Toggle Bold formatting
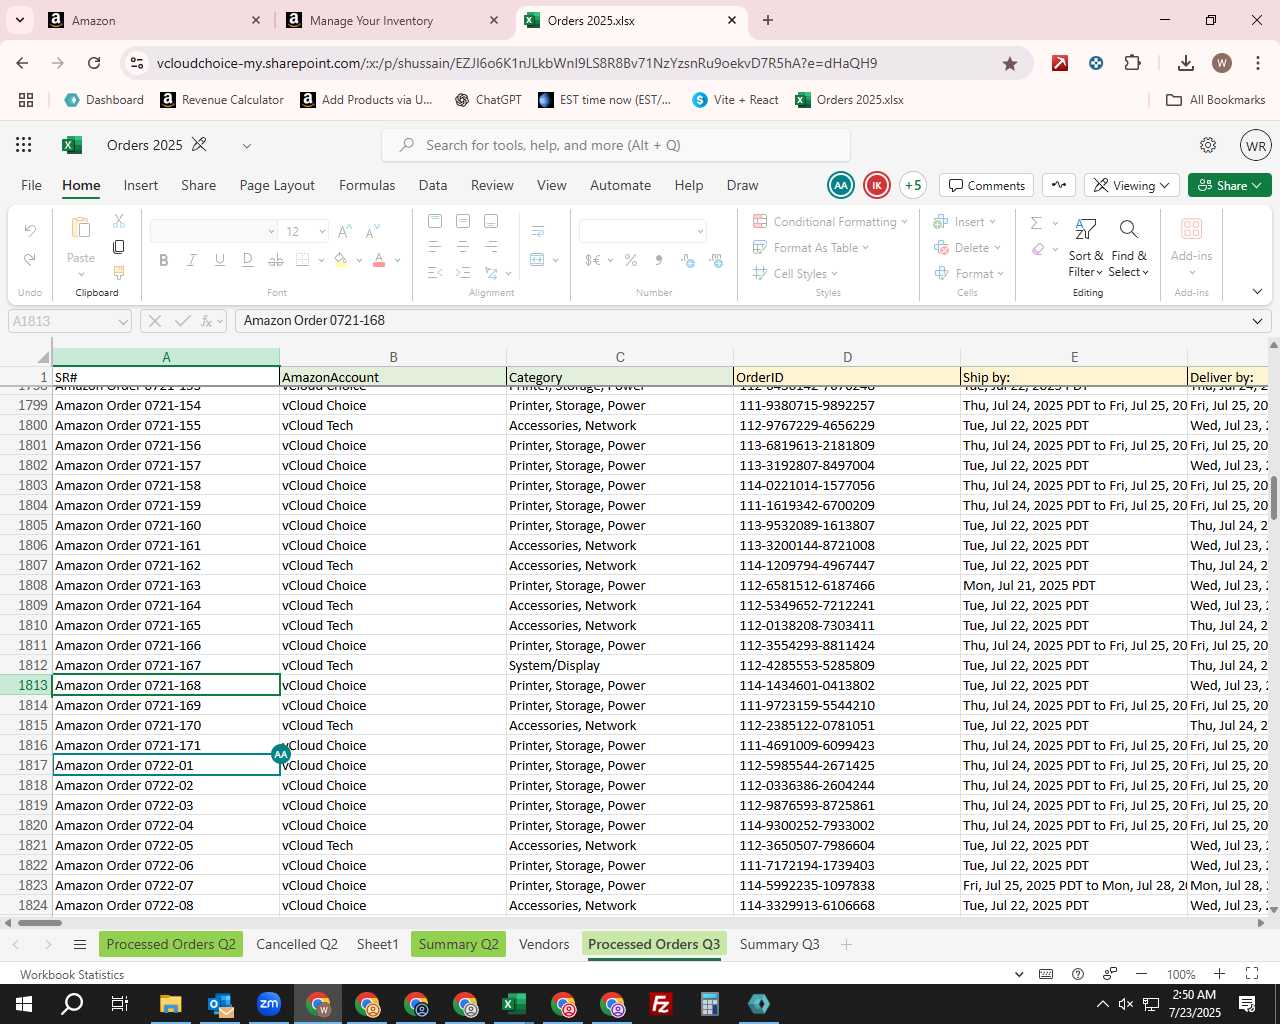The image size is (1280, 1024). tap(163, 260)
